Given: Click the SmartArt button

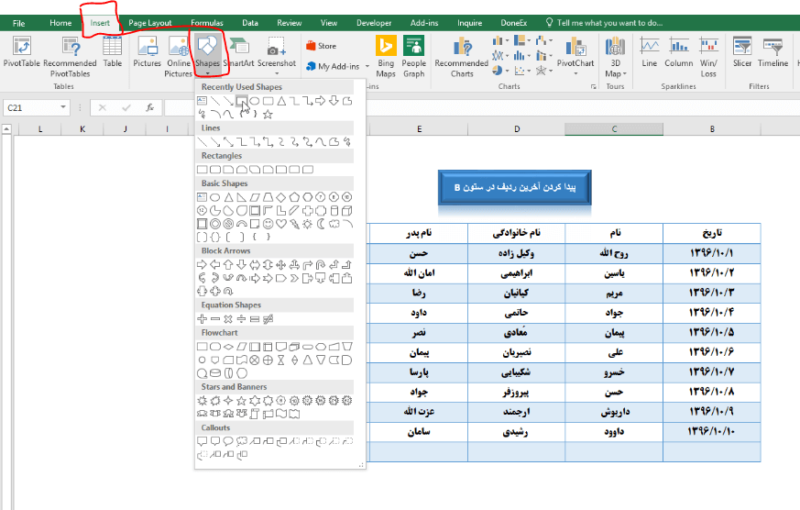Looking at the screenshot, I should tap(239, 51).
